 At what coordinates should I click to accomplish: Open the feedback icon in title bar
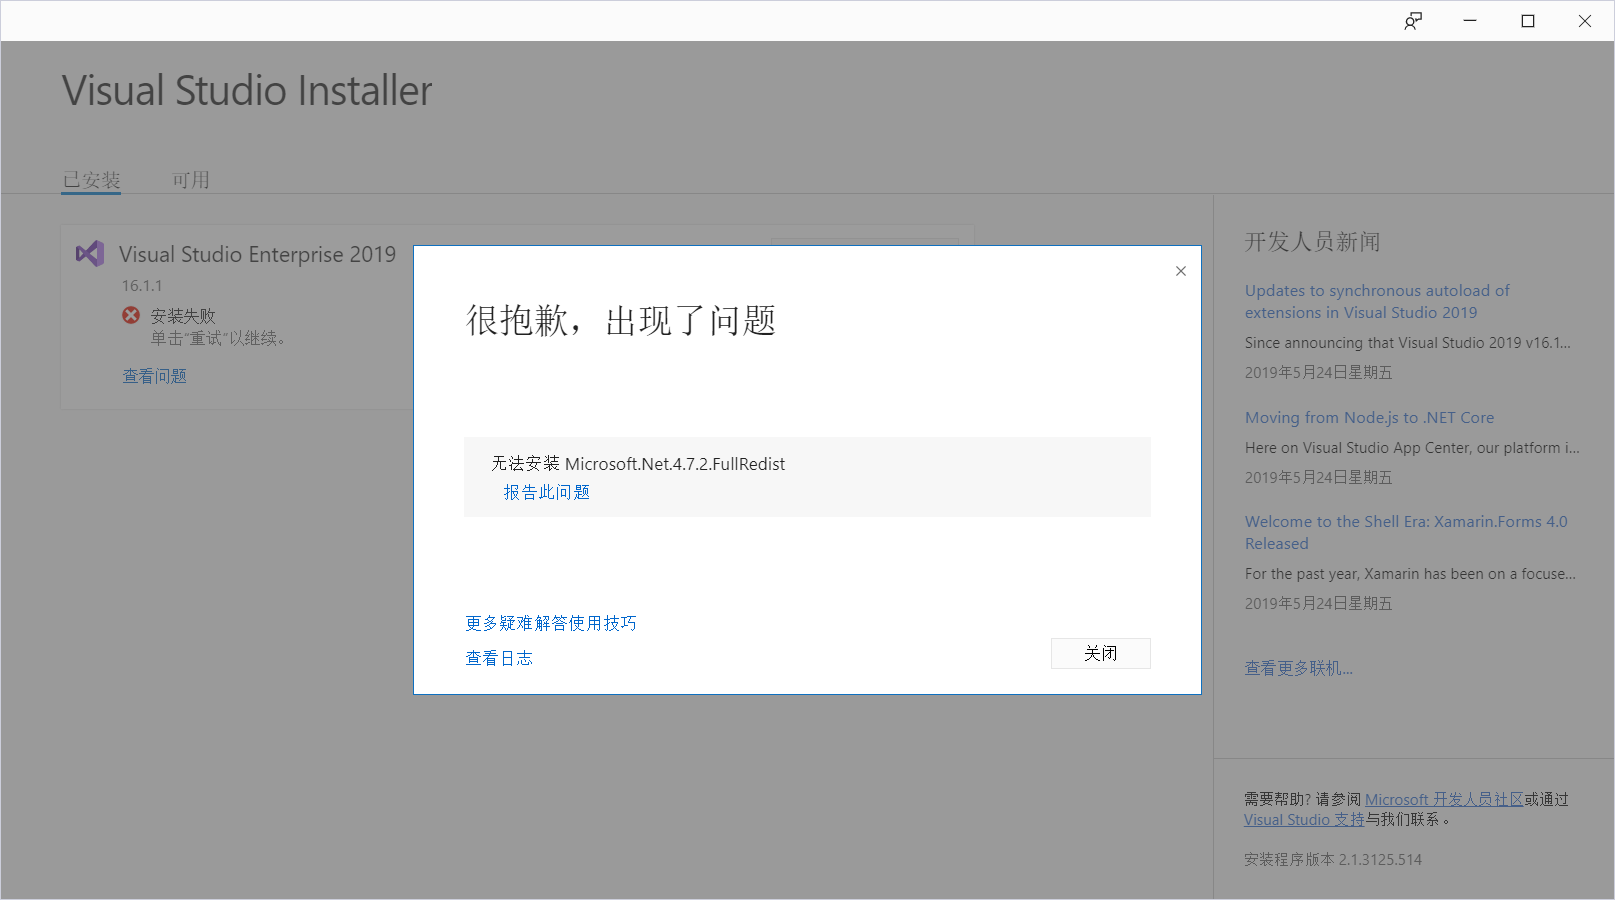click(1413, 21)
